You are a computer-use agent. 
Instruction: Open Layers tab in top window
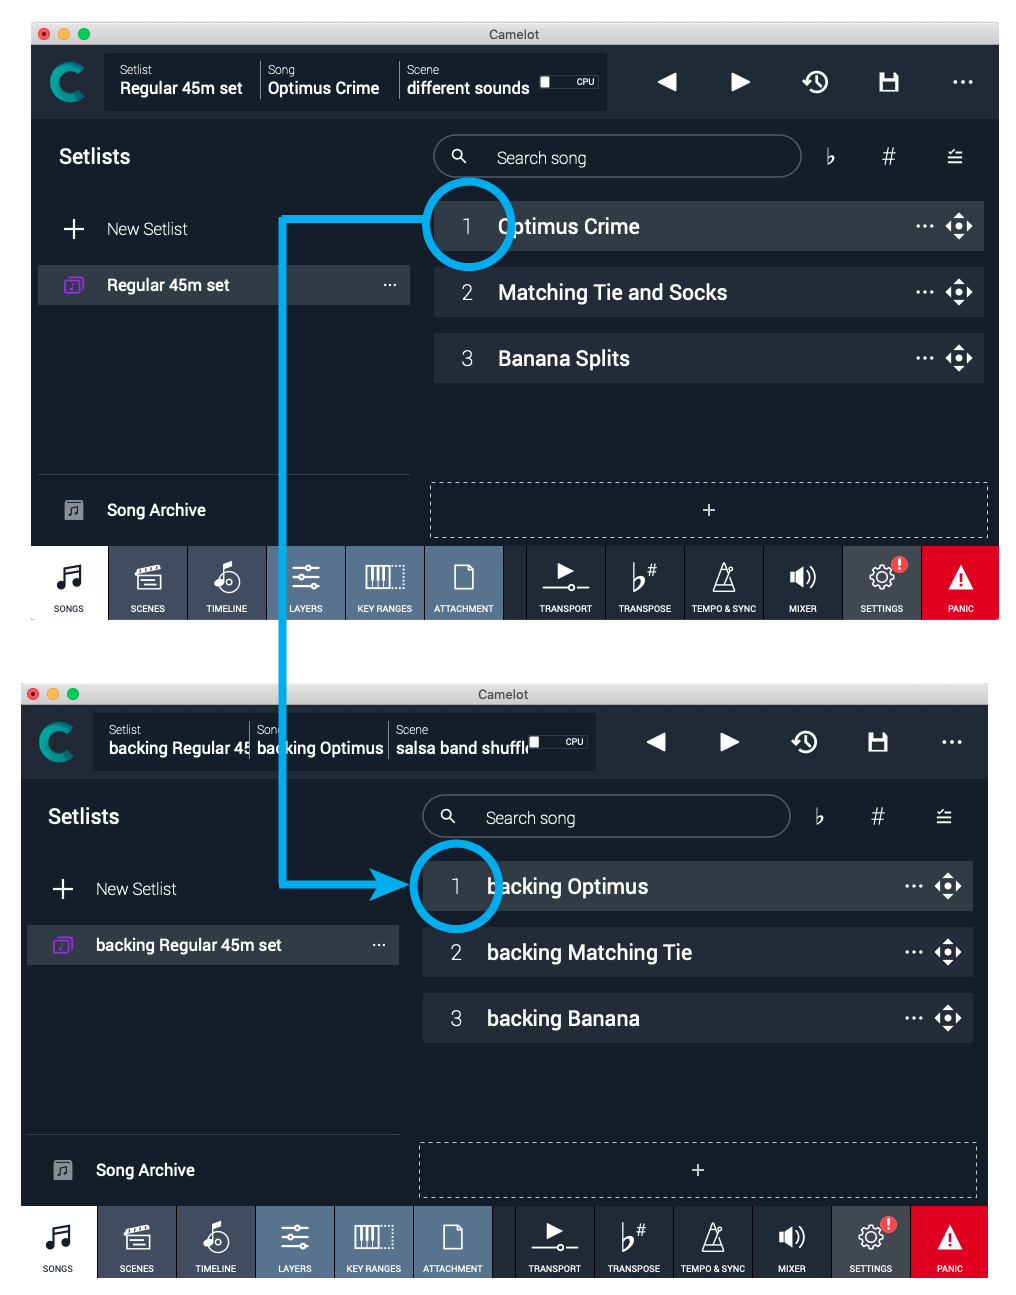coord(306,583)
